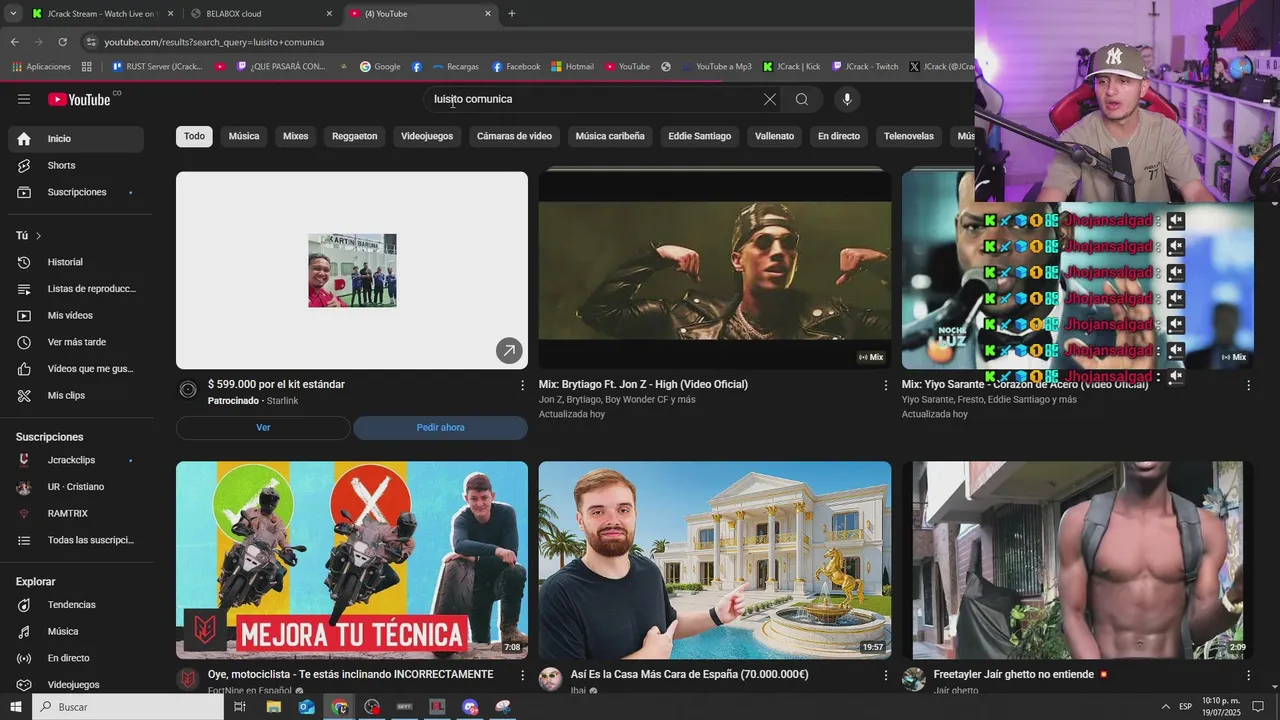Open a new Chrome tab

point(512,14)
